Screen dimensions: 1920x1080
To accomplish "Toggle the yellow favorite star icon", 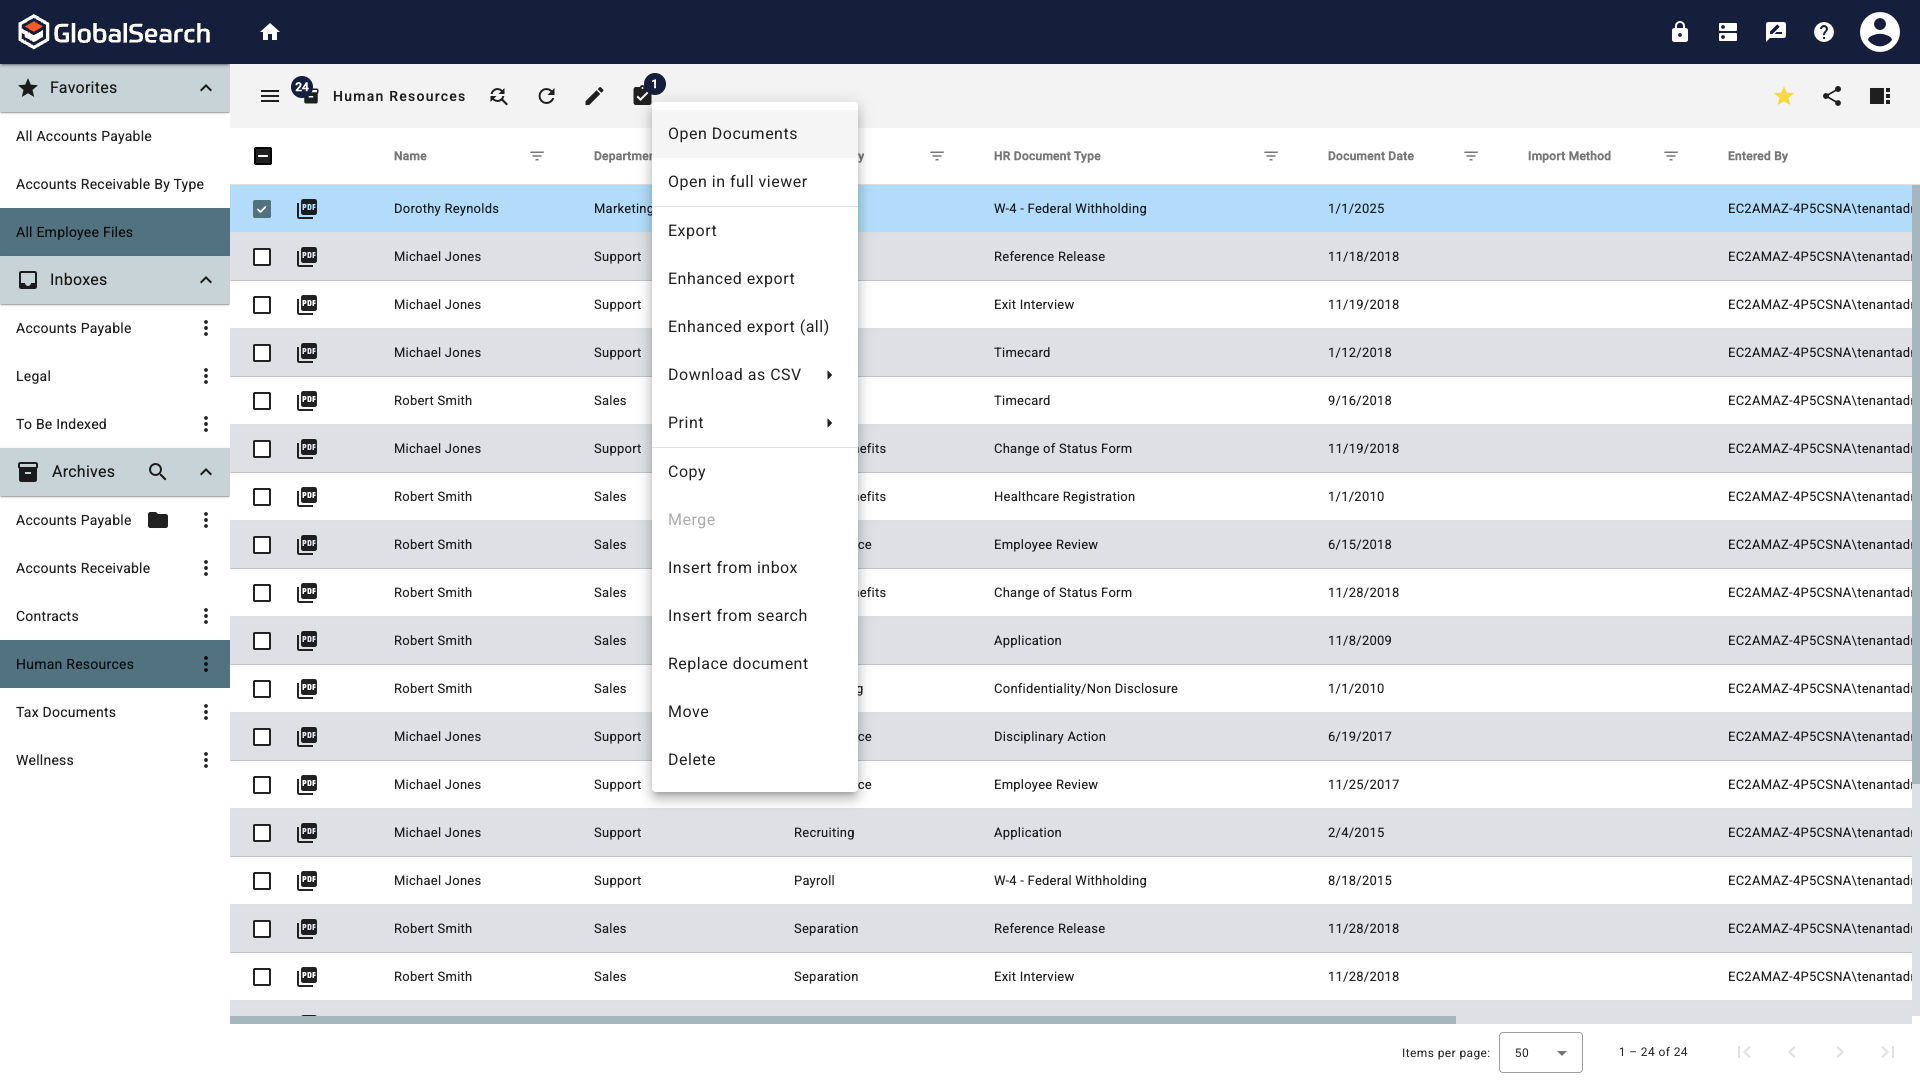I will [x=1784, y=96].
